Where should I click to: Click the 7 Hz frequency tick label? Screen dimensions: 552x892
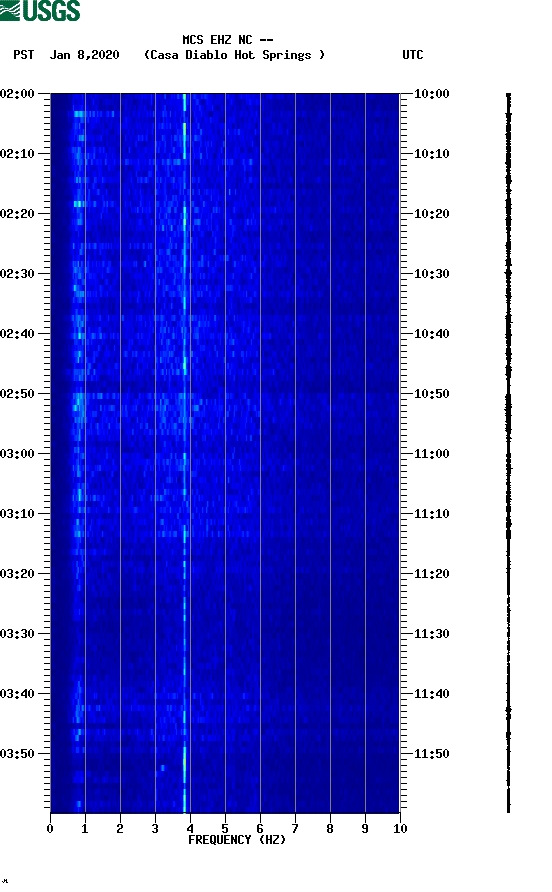pyautogui.click(x=295, y=828)
